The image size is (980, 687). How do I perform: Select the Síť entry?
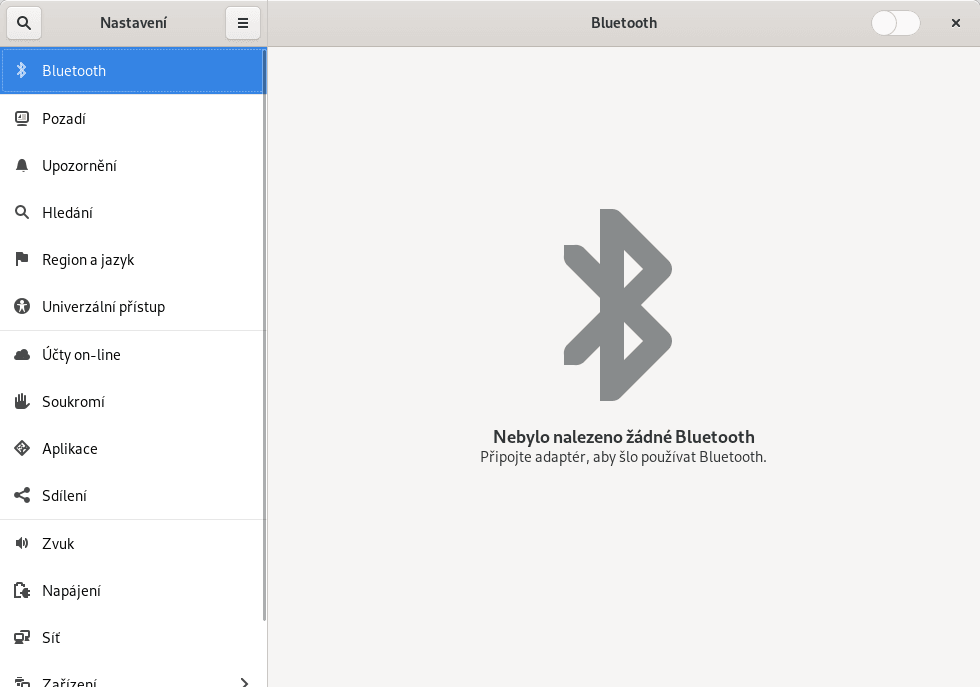pos(132,637)
